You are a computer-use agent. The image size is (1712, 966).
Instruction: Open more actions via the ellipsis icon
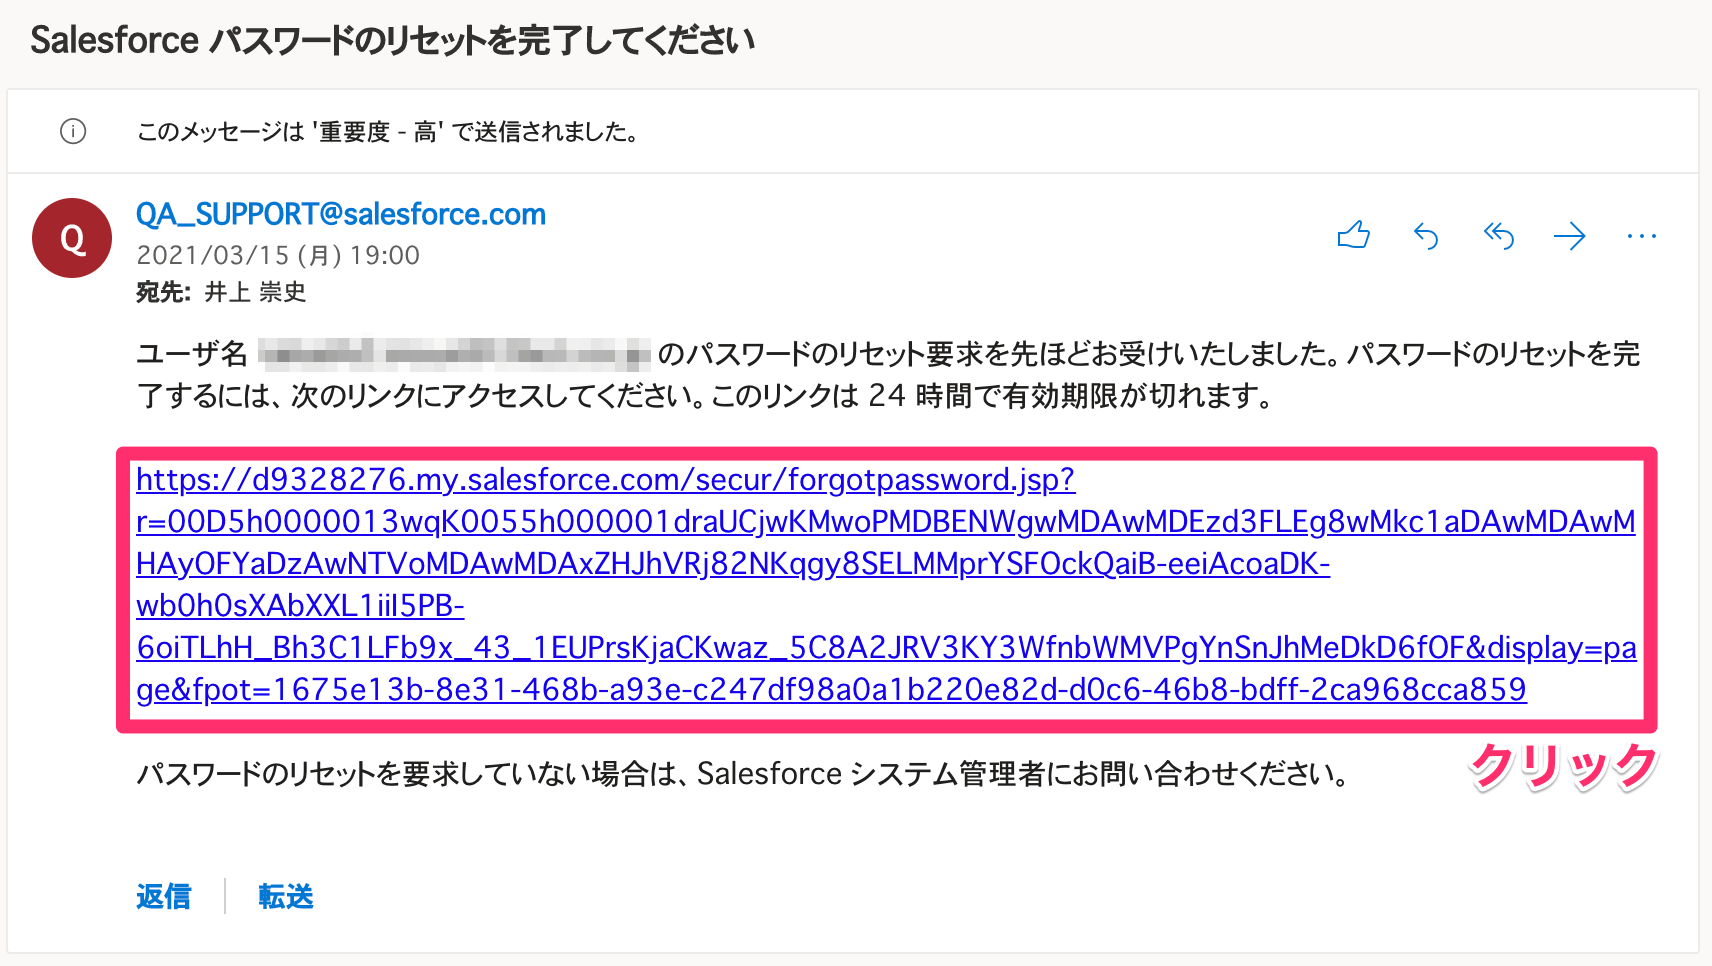click(x=1642, y=236)
